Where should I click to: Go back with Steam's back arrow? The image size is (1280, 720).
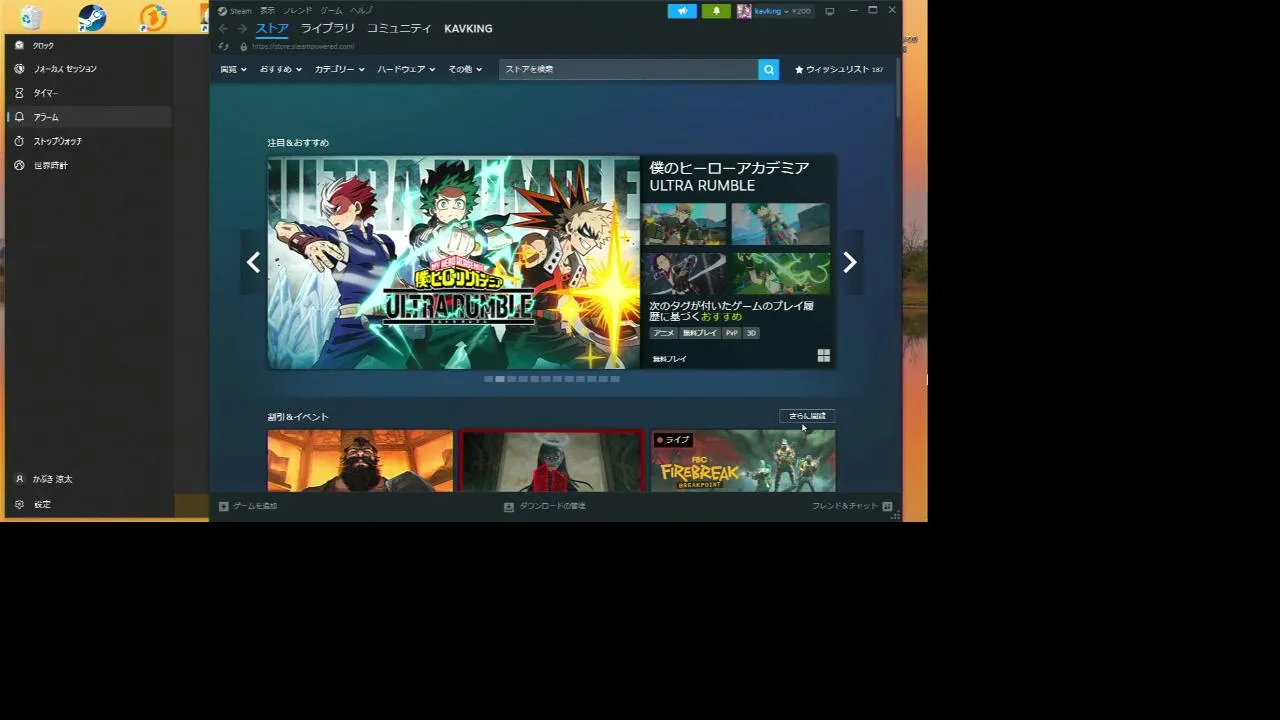pos(224,28)
